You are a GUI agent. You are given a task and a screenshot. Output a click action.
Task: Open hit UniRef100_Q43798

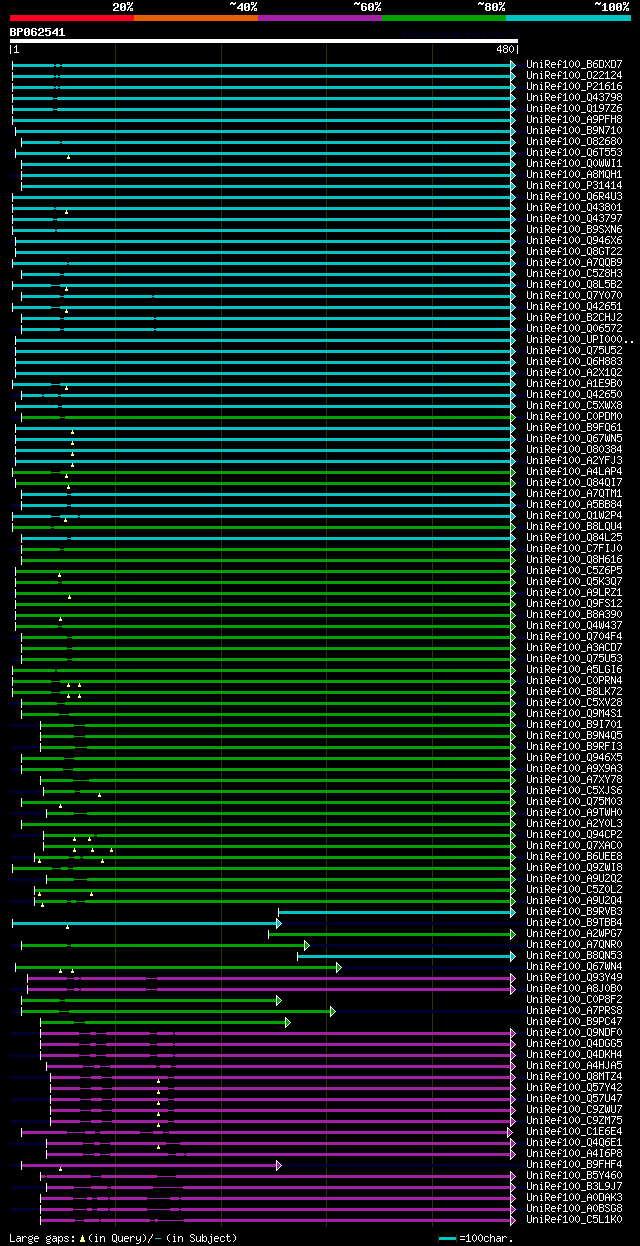pyautogui.click(x=576, y=97)
